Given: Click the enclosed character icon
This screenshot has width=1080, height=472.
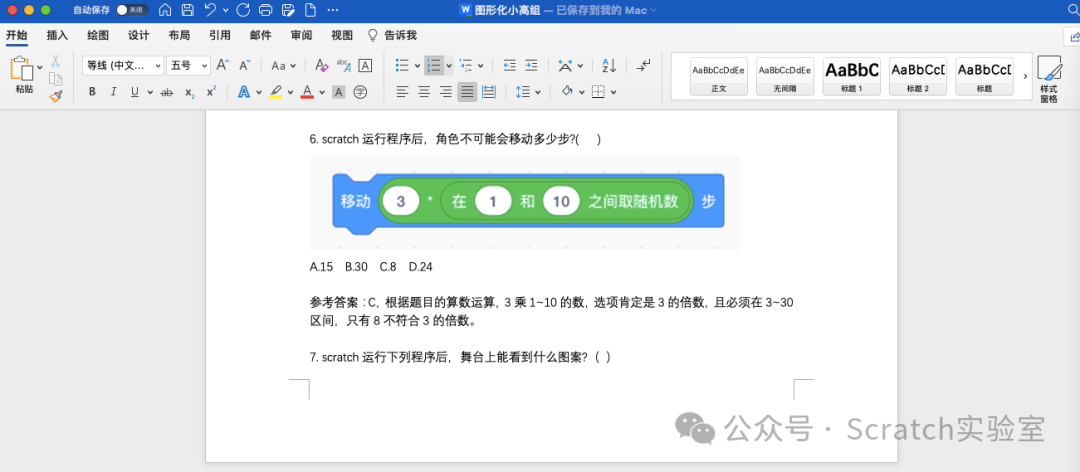Looking at the screenshot, I should point(360,92).
